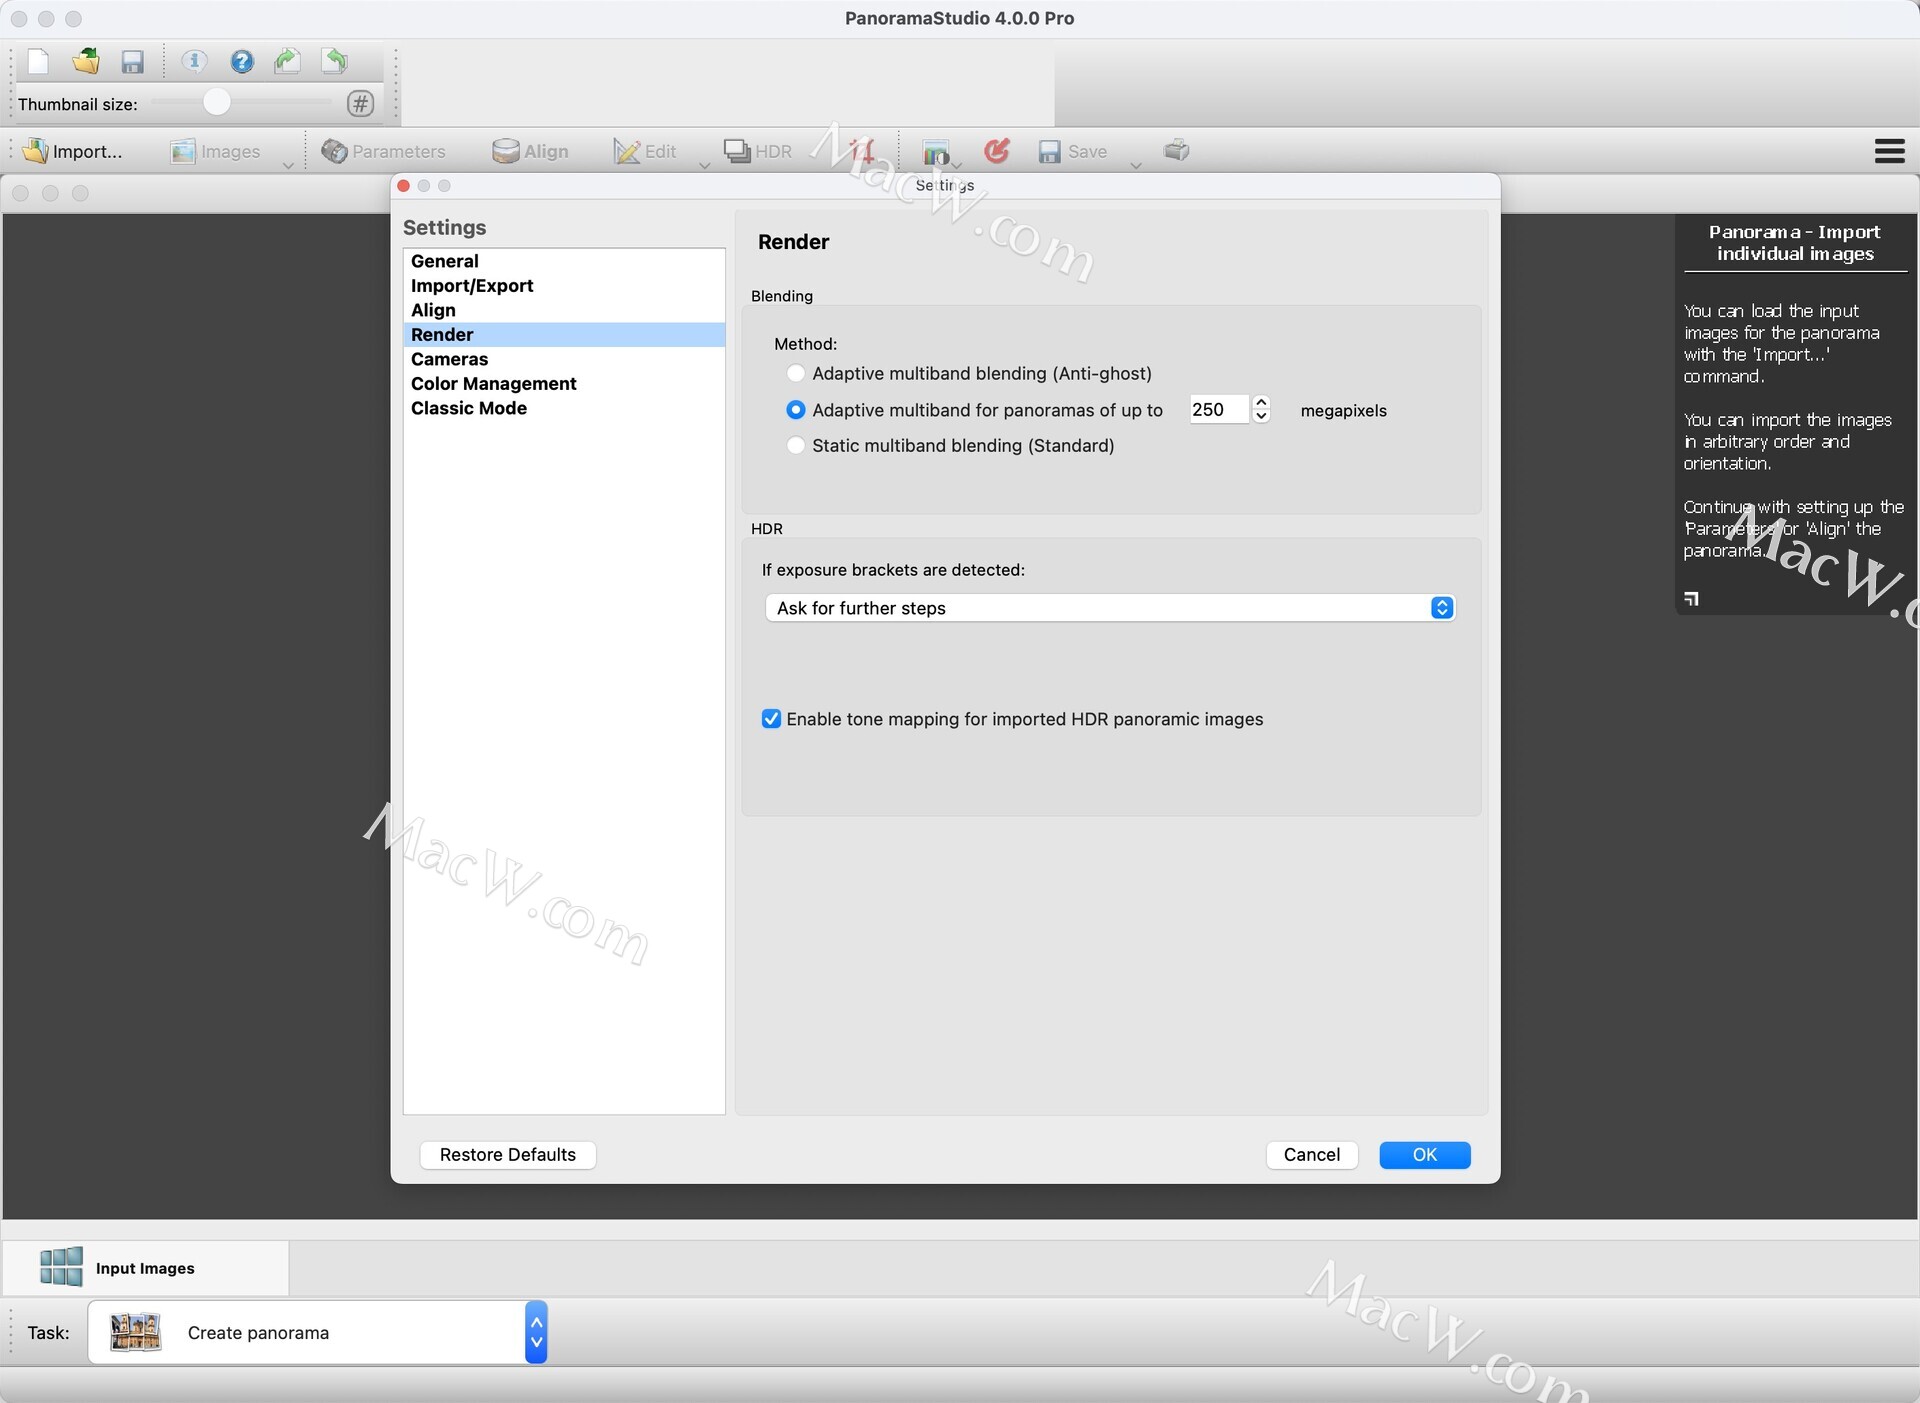Open help question mark icon
Screen dimensions: 1920x1403
point(241,62)
